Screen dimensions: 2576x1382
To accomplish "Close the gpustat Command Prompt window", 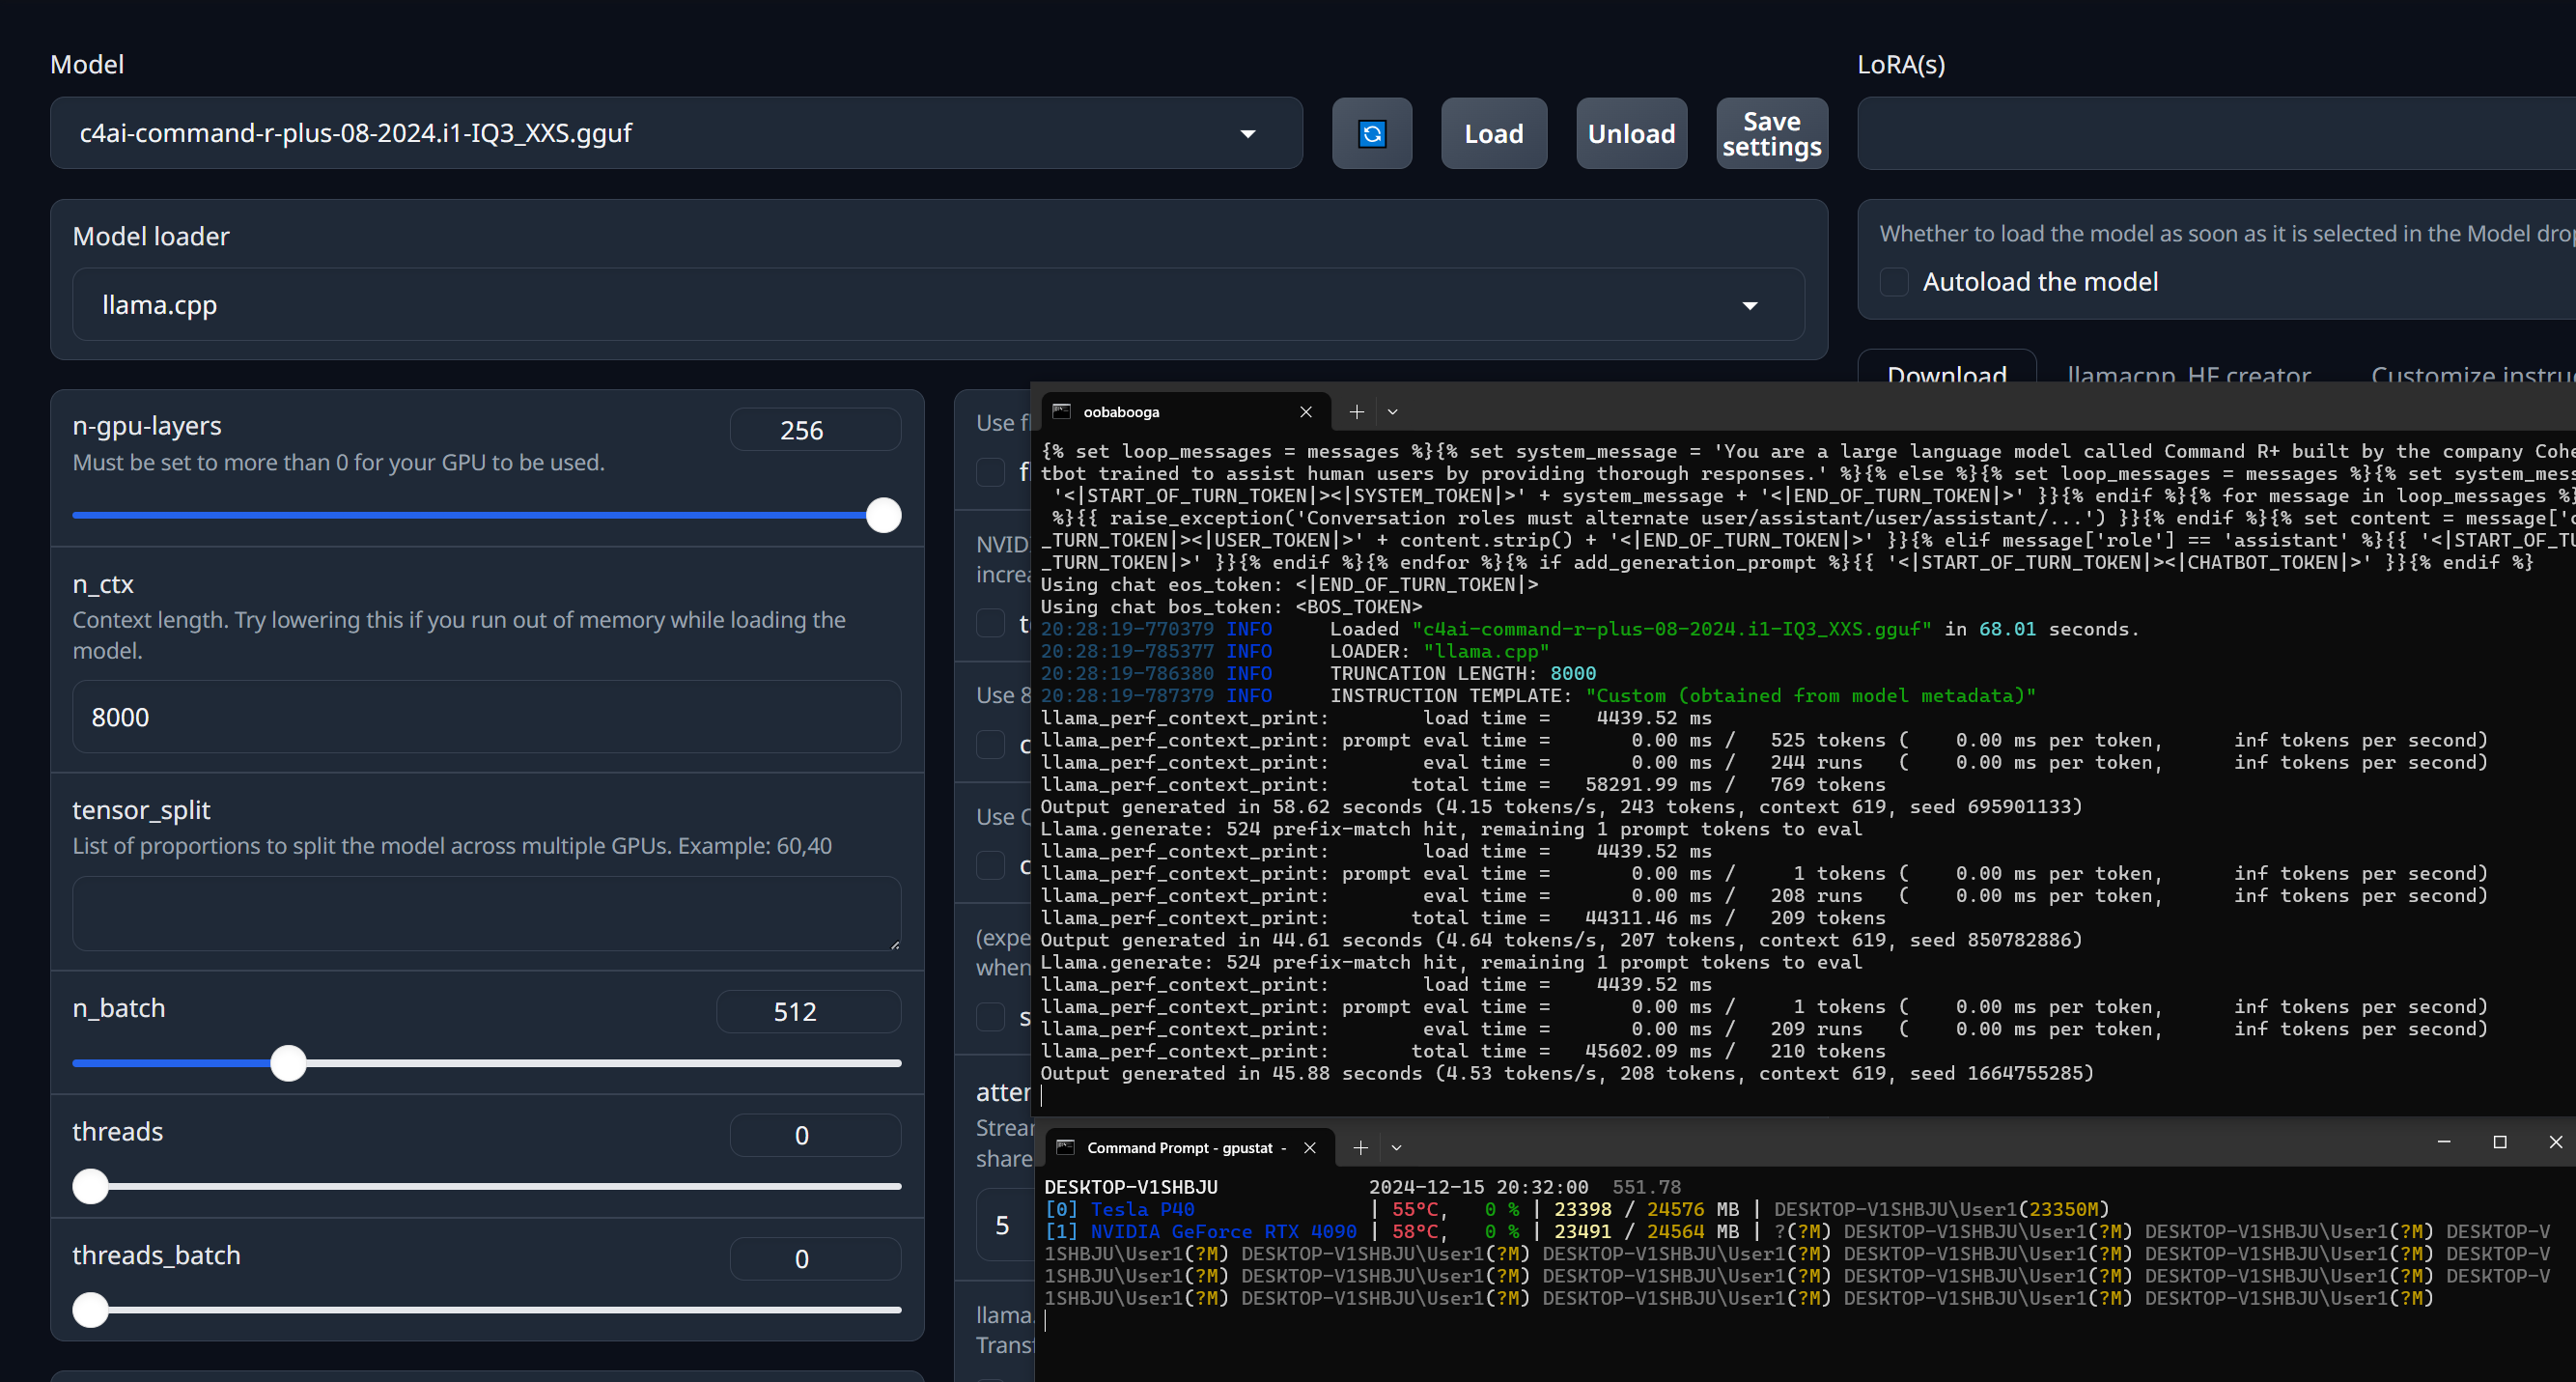I will coord(2555,1141).
